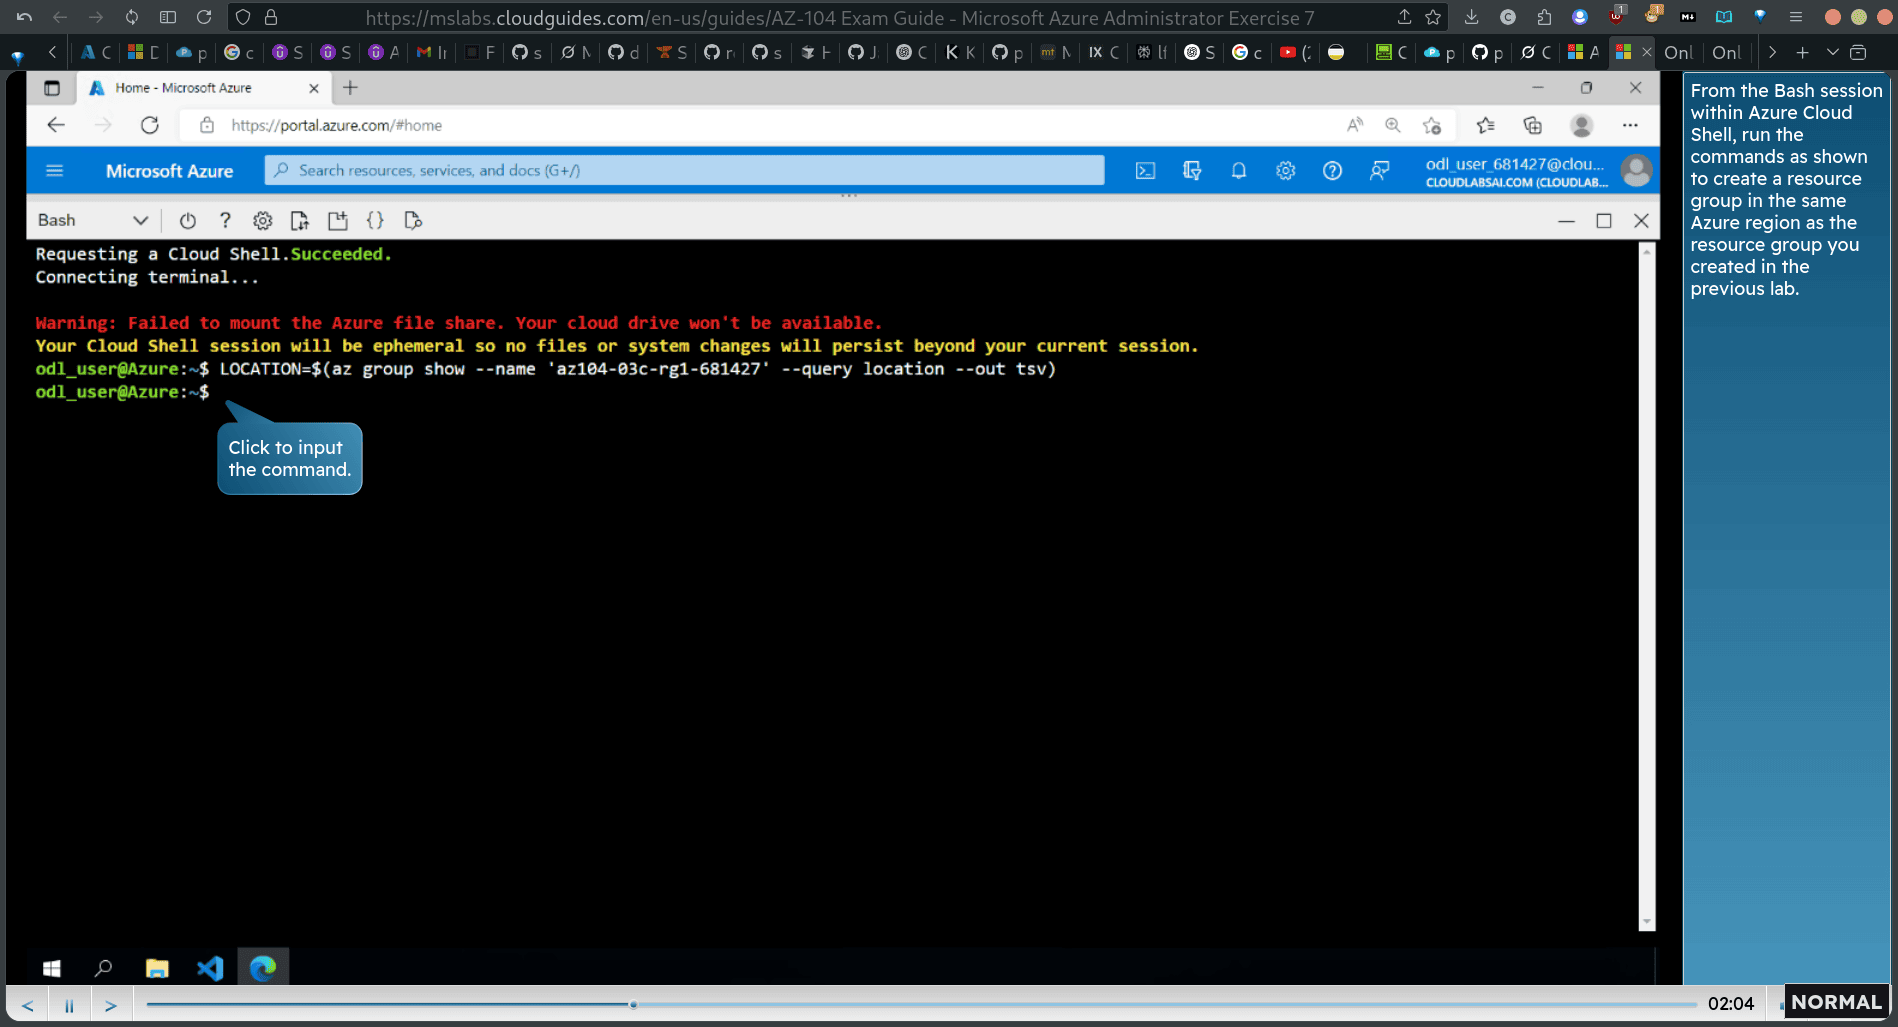The width and height of the screenshot is (1898, 1027).
Task: Open Edge collections icon
Action: pos(1532,125)
